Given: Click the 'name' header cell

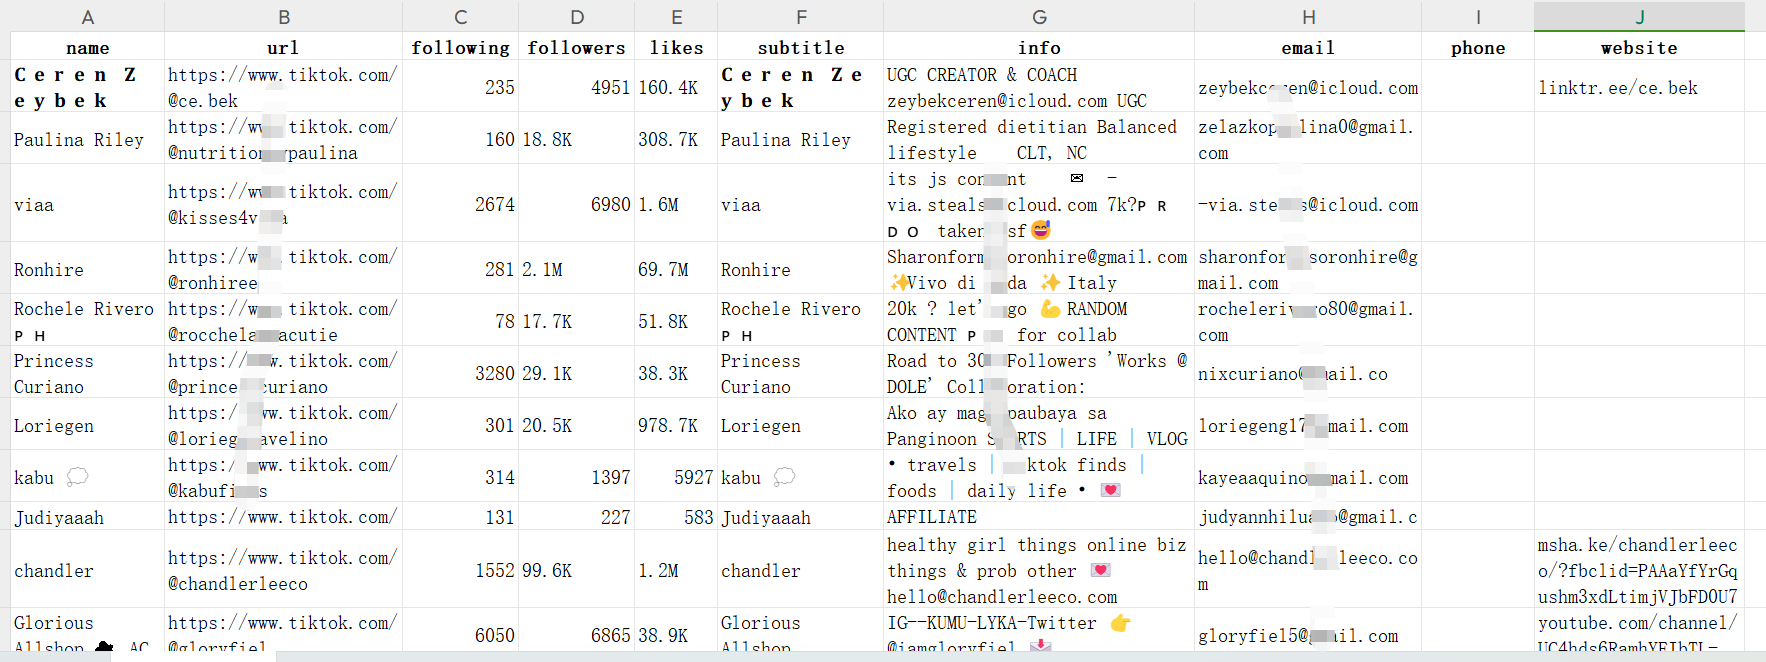Looking at the screenshot, I should click(87, 47).
